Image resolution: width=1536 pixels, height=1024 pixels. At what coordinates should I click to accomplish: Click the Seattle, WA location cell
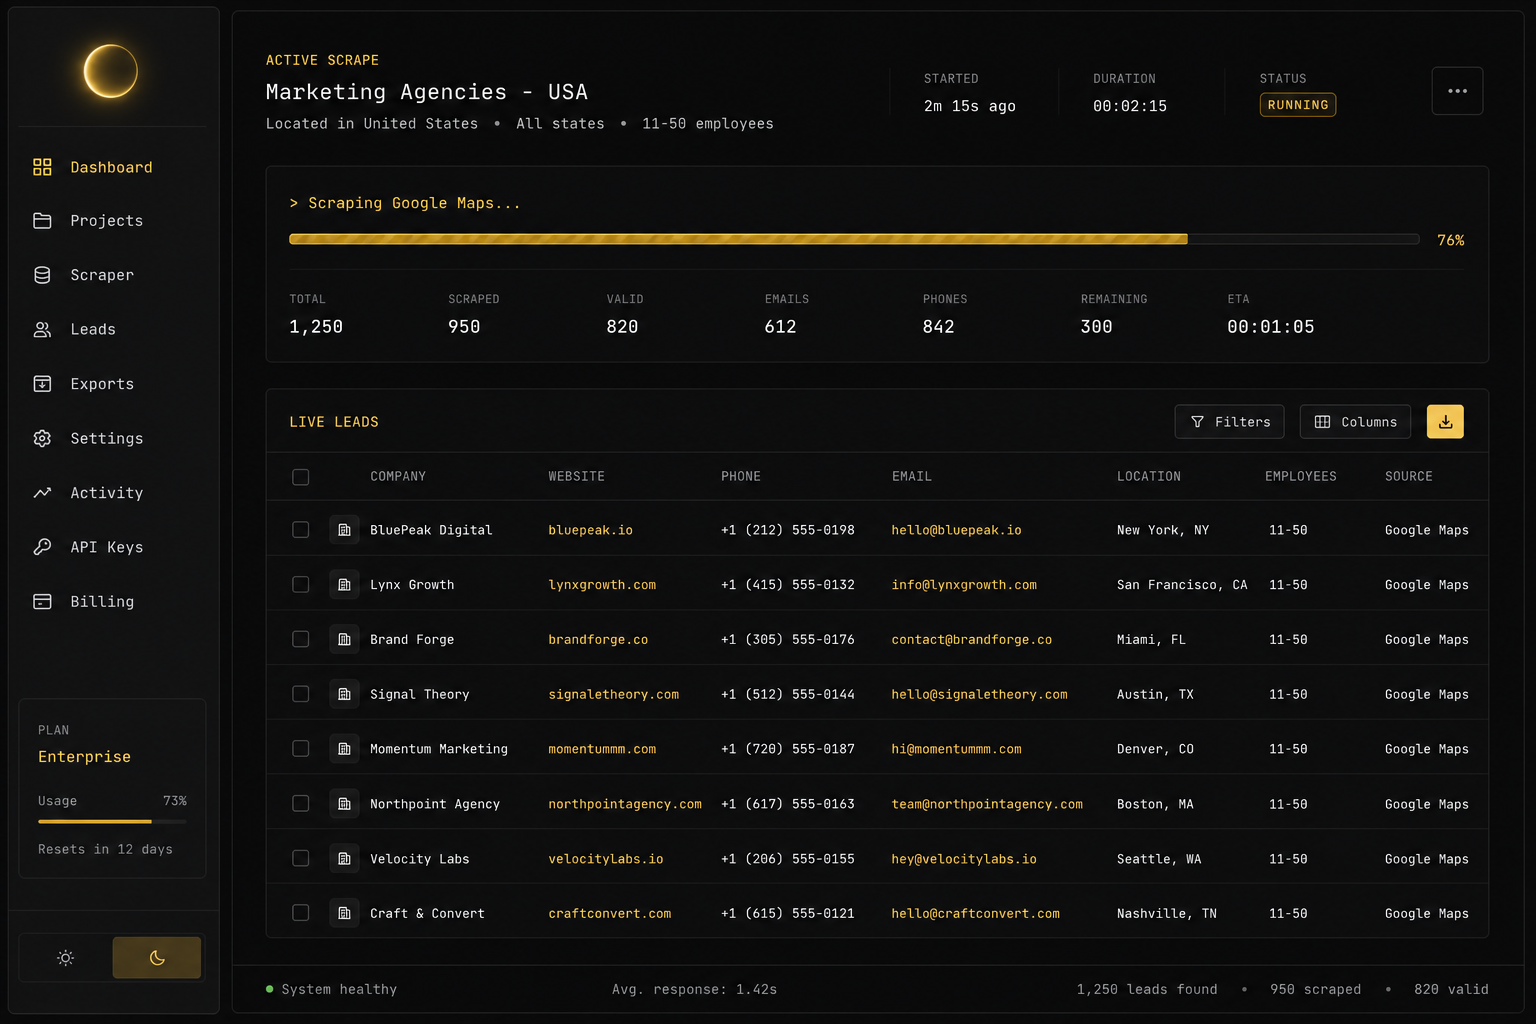(x=1159, y=858)
